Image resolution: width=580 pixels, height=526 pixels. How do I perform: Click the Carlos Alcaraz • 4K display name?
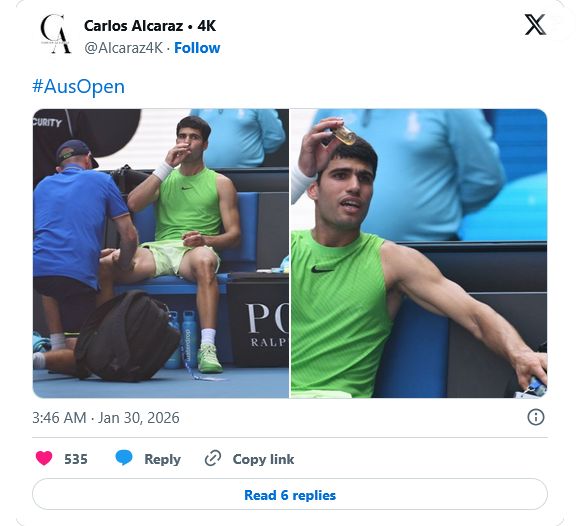(150, 26)
